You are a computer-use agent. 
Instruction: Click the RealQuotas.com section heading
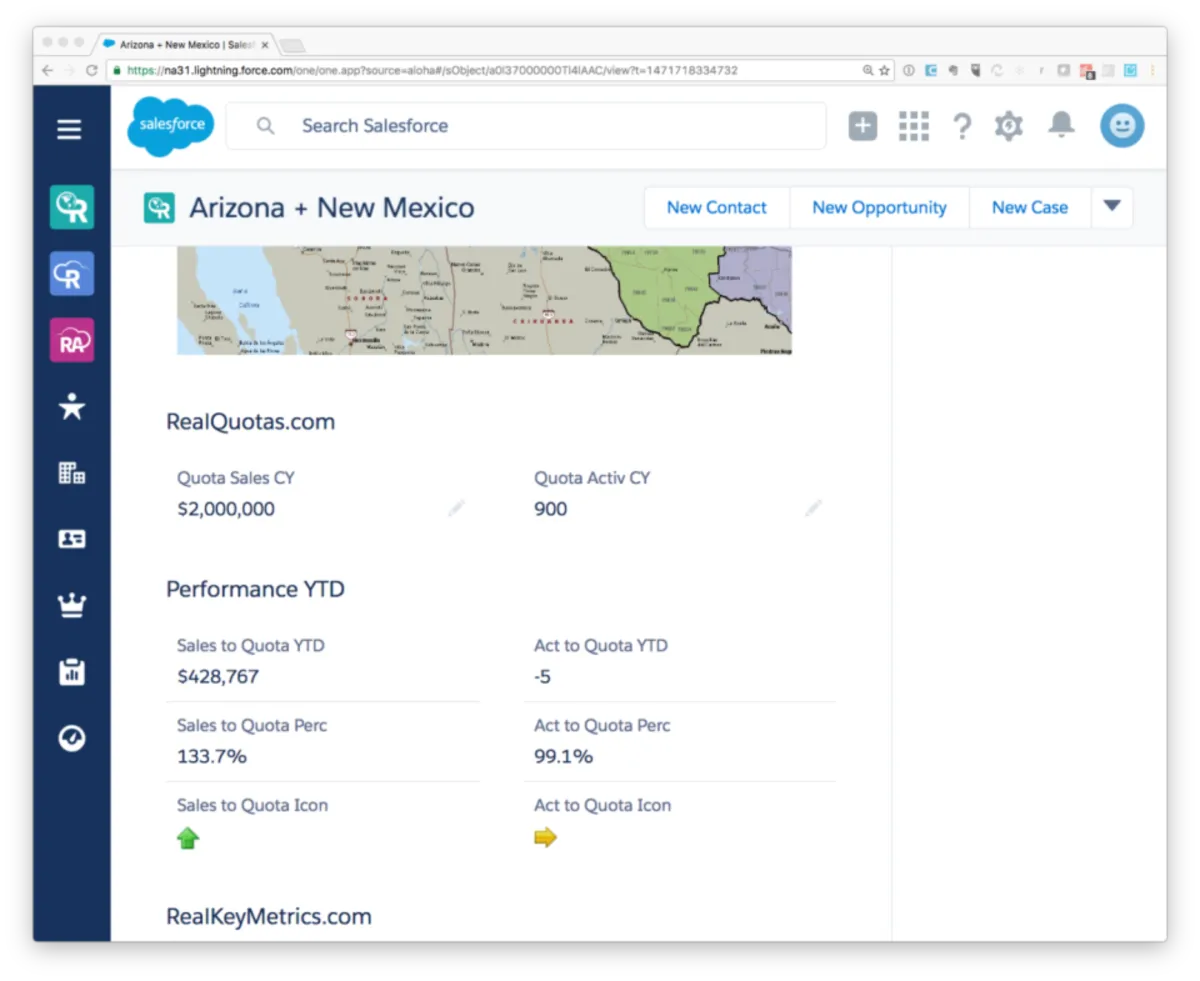click(250, 422)
